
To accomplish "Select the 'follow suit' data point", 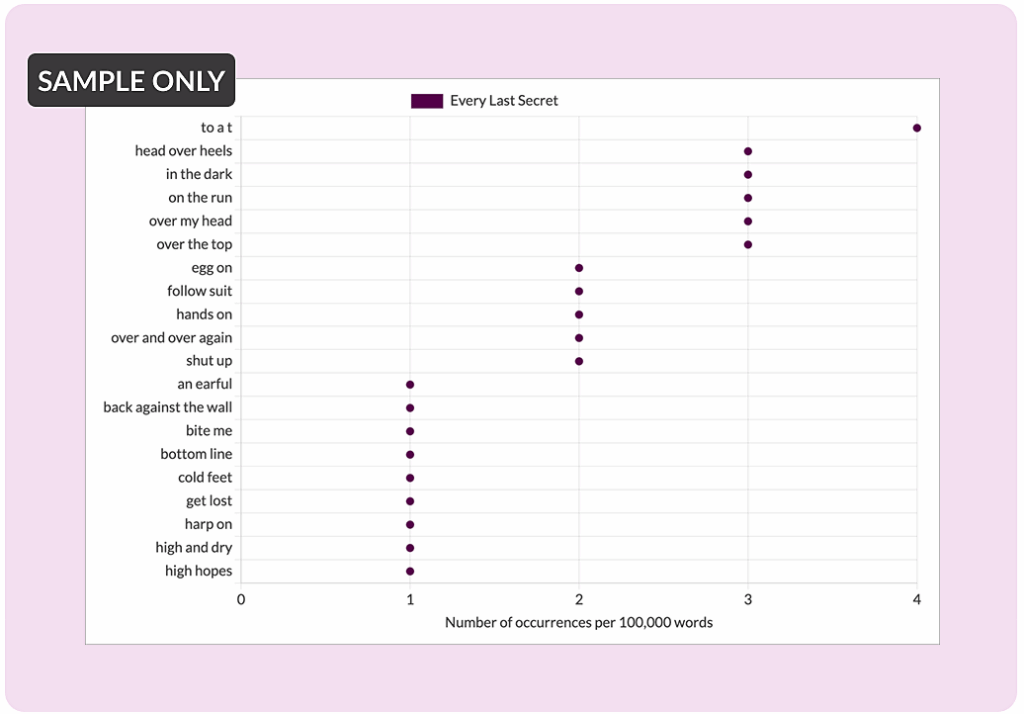I will [579, 291].
